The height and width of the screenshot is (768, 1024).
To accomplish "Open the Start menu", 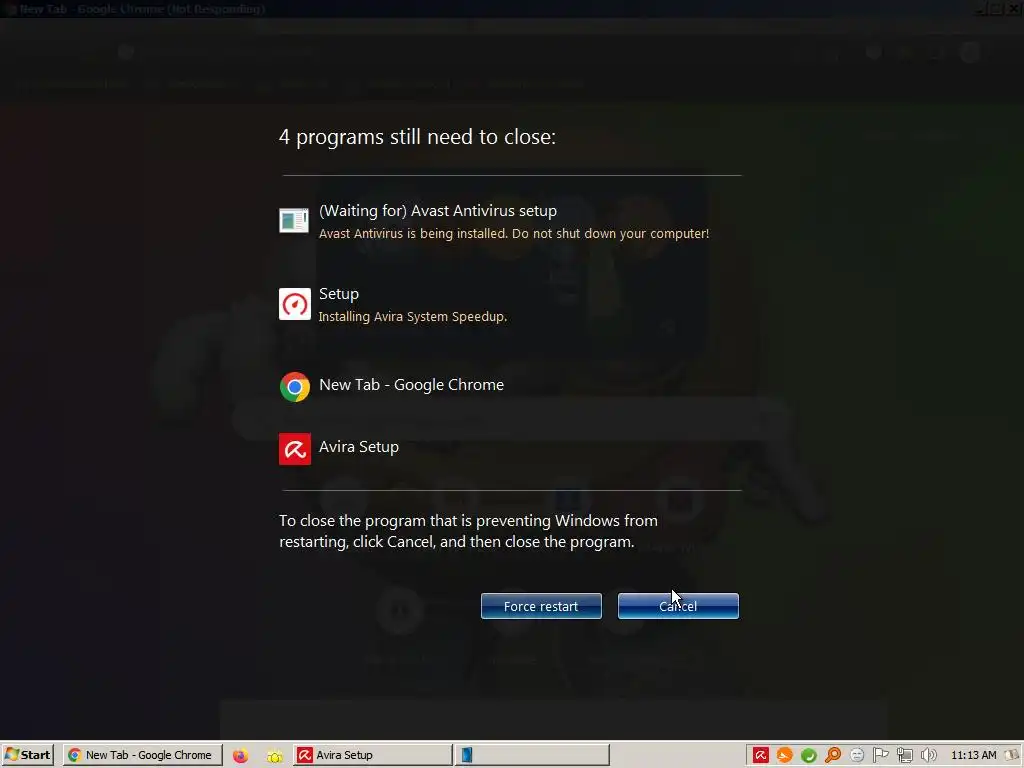I will coord(27,755).
